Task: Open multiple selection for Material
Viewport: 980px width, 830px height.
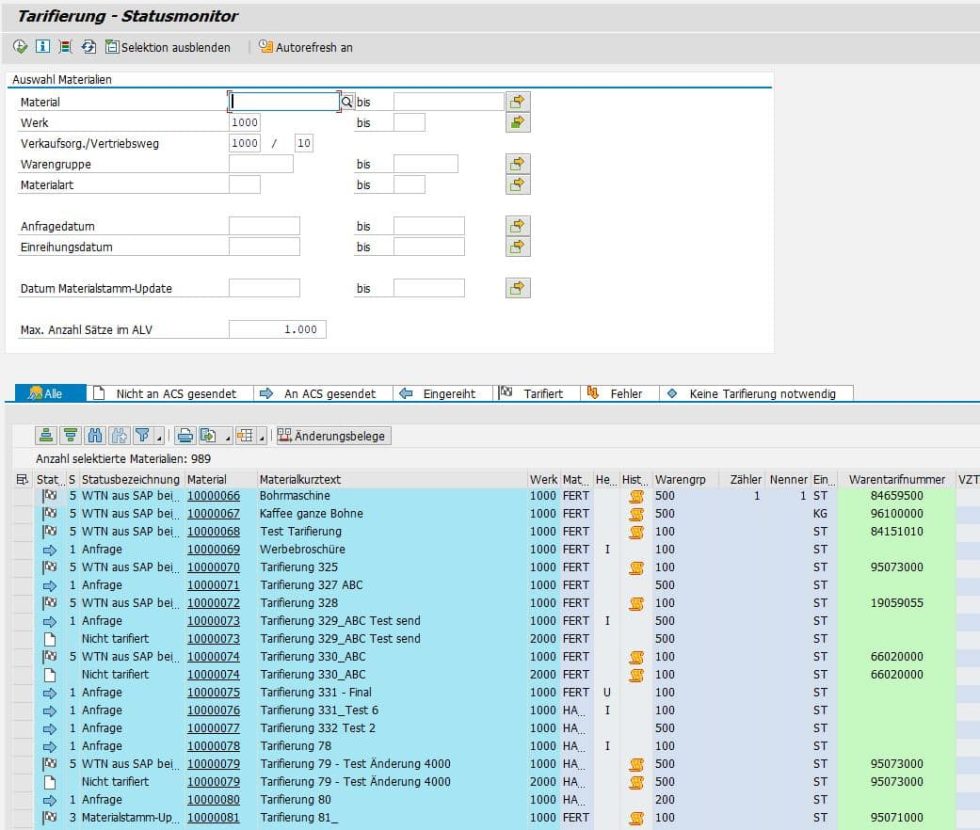Action: coord(518,101)
